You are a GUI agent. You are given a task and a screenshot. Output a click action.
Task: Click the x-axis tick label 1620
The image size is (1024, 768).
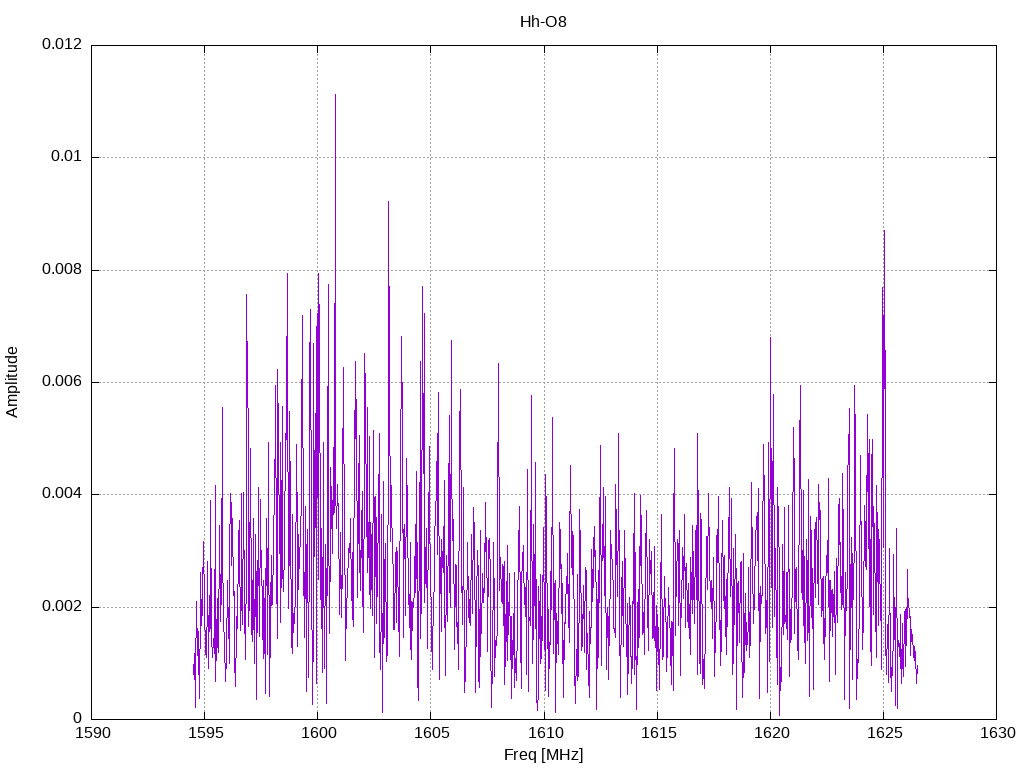tap(771, 733)
